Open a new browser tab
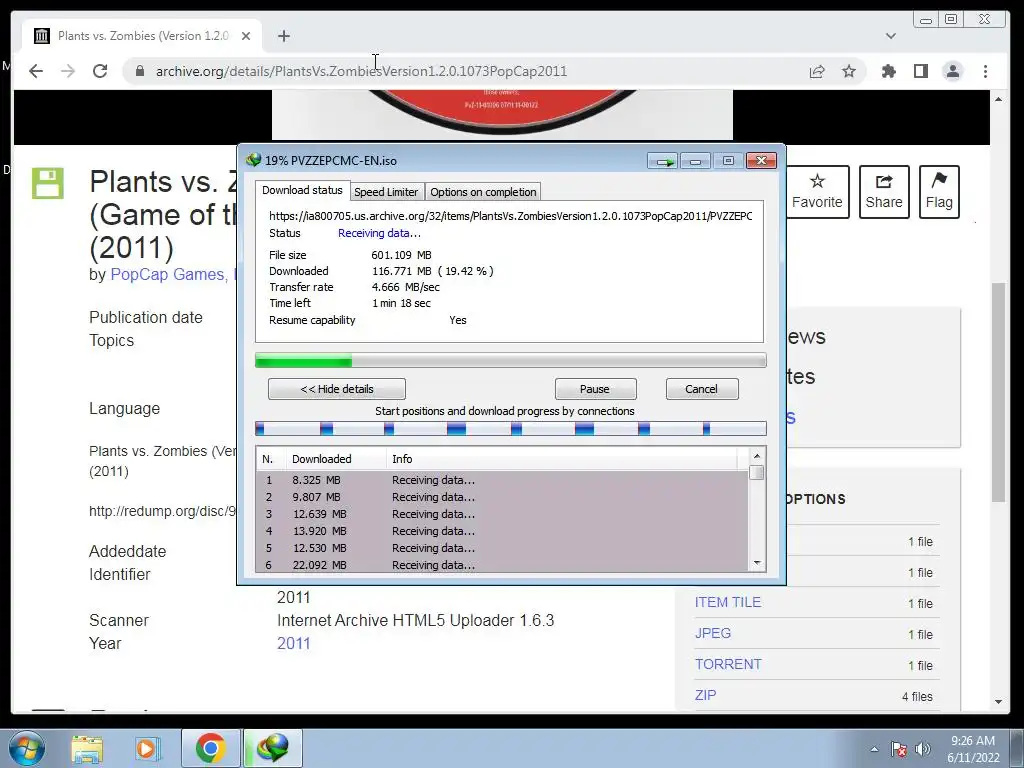 coord(283,36)
